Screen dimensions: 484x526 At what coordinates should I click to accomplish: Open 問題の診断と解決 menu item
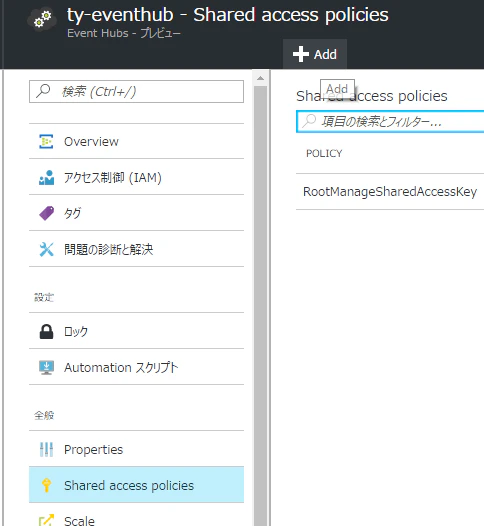point(137,249)
